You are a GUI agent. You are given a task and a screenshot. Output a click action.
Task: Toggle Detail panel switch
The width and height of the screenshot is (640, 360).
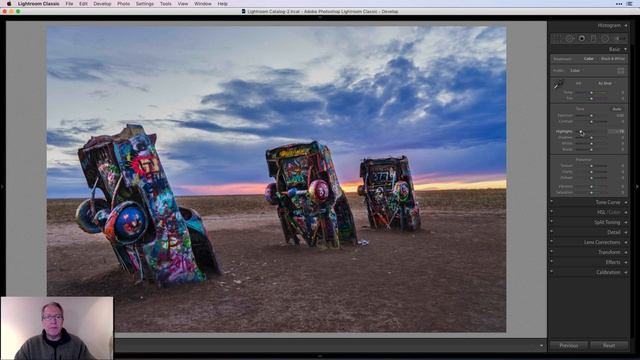tap(551, 231)
